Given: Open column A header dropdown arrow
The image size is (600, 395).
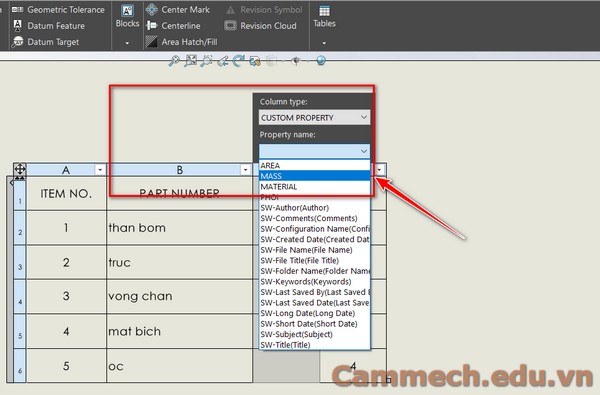Looking at the screenshot, I should [x=100, y=170].
